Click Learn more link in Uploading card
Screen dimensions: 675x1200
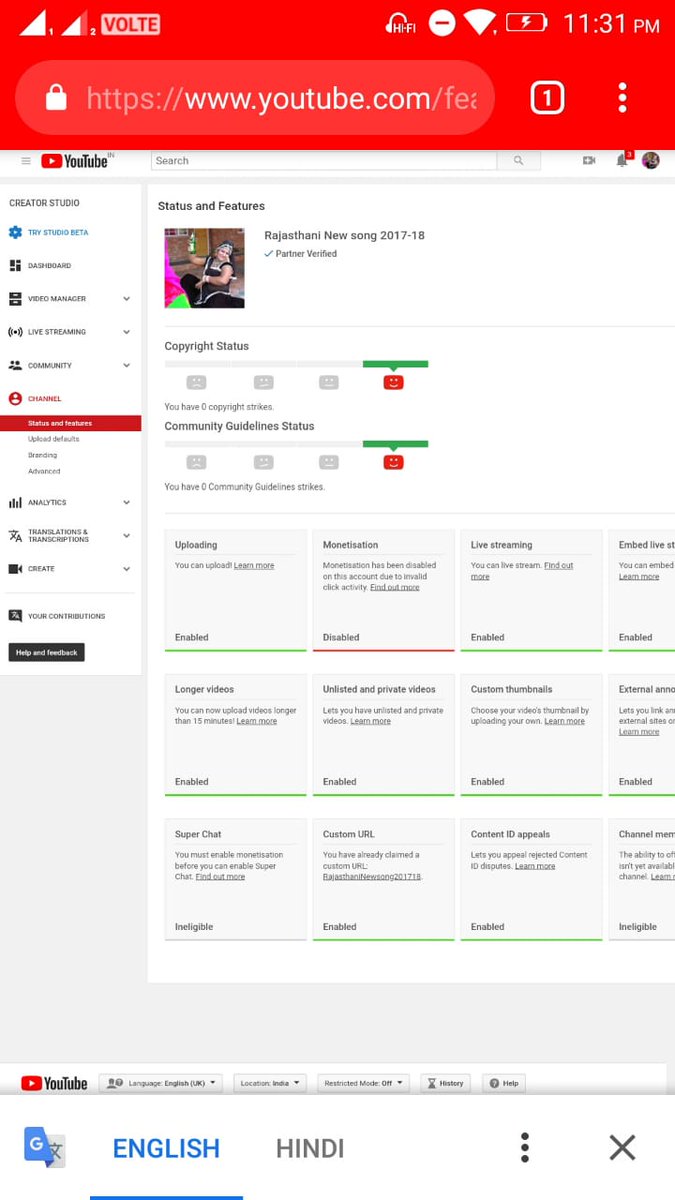[254, 566]
